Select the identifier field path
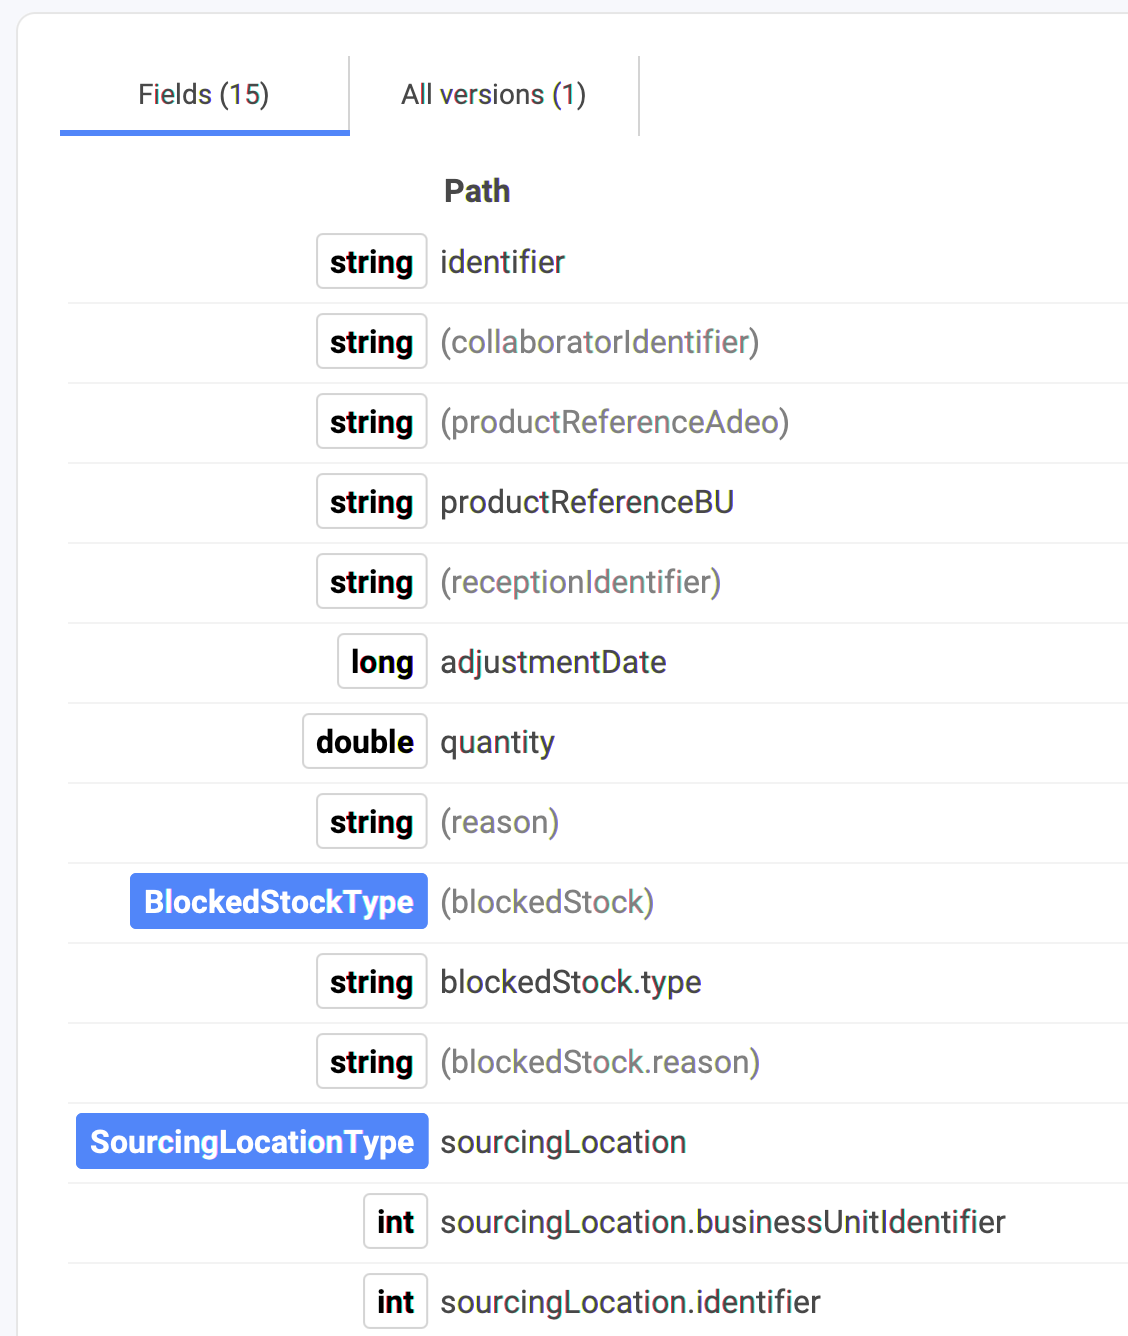 pyautogui.click(x=502, y=262)
